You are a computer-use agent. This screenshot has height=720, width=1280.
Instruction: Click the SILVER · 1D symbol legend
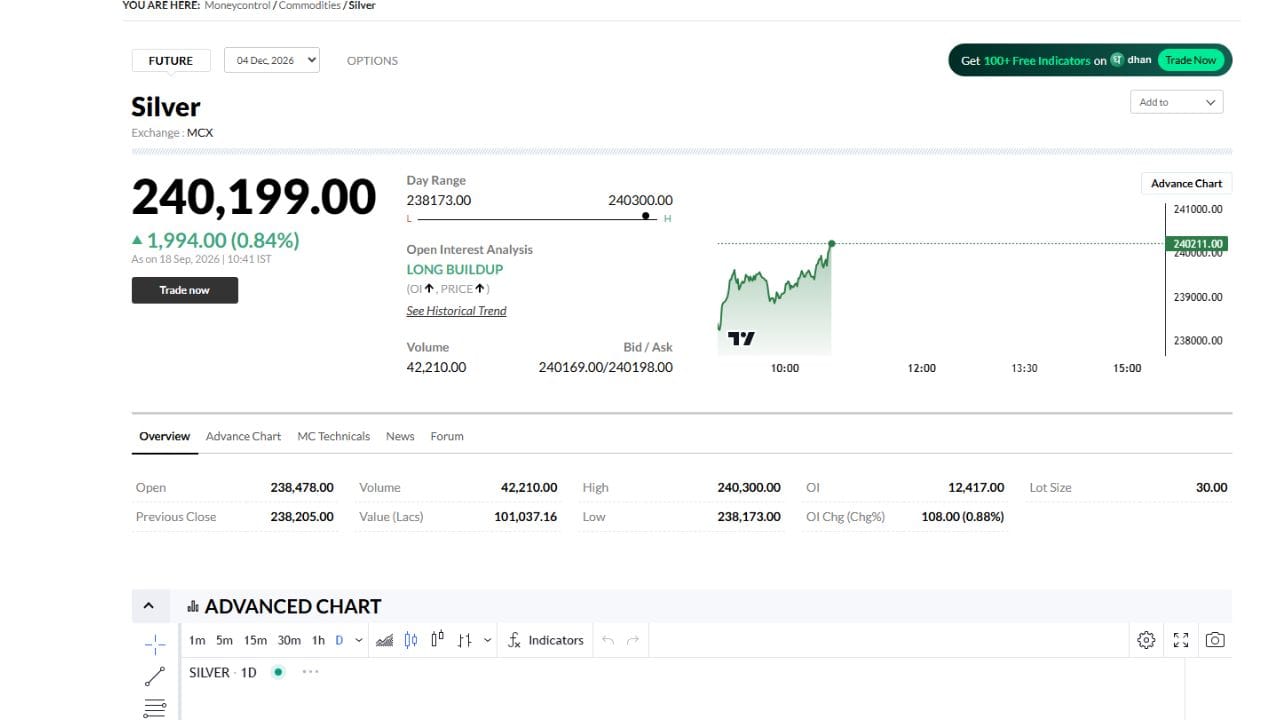(x=223, y=672)
